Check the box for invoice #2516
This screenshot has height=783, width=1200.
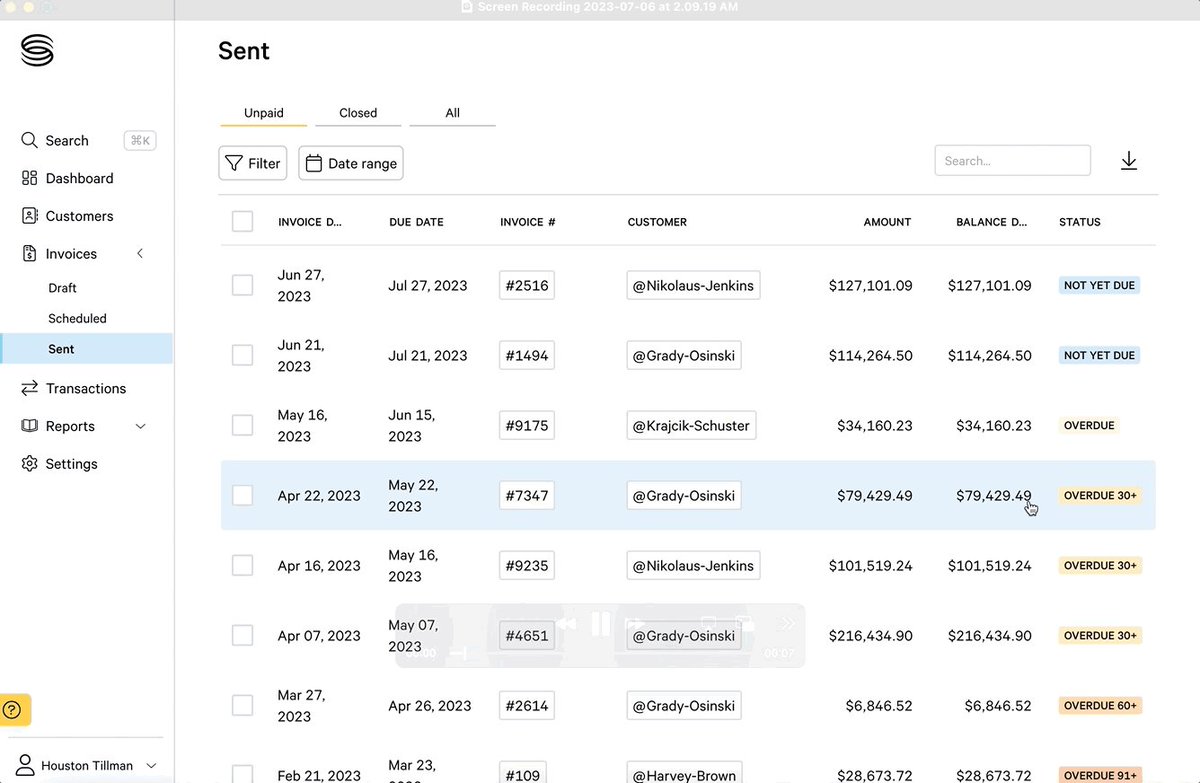pyautogui.click(x=242, y=285)
